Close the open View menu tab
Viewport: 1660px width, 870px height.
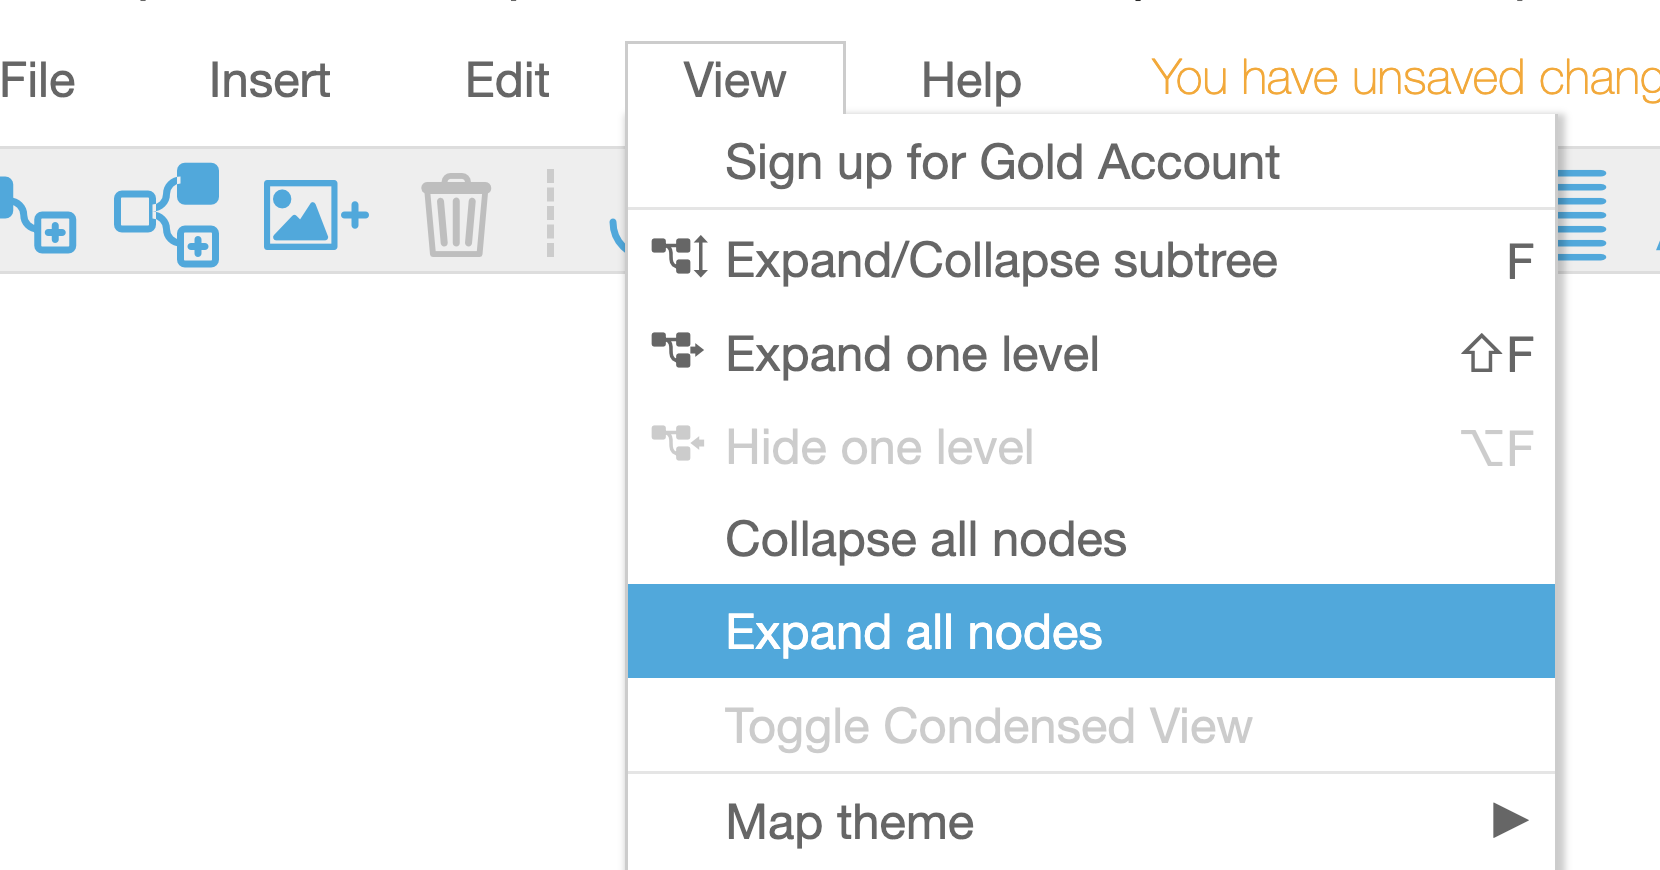[735, 79]
